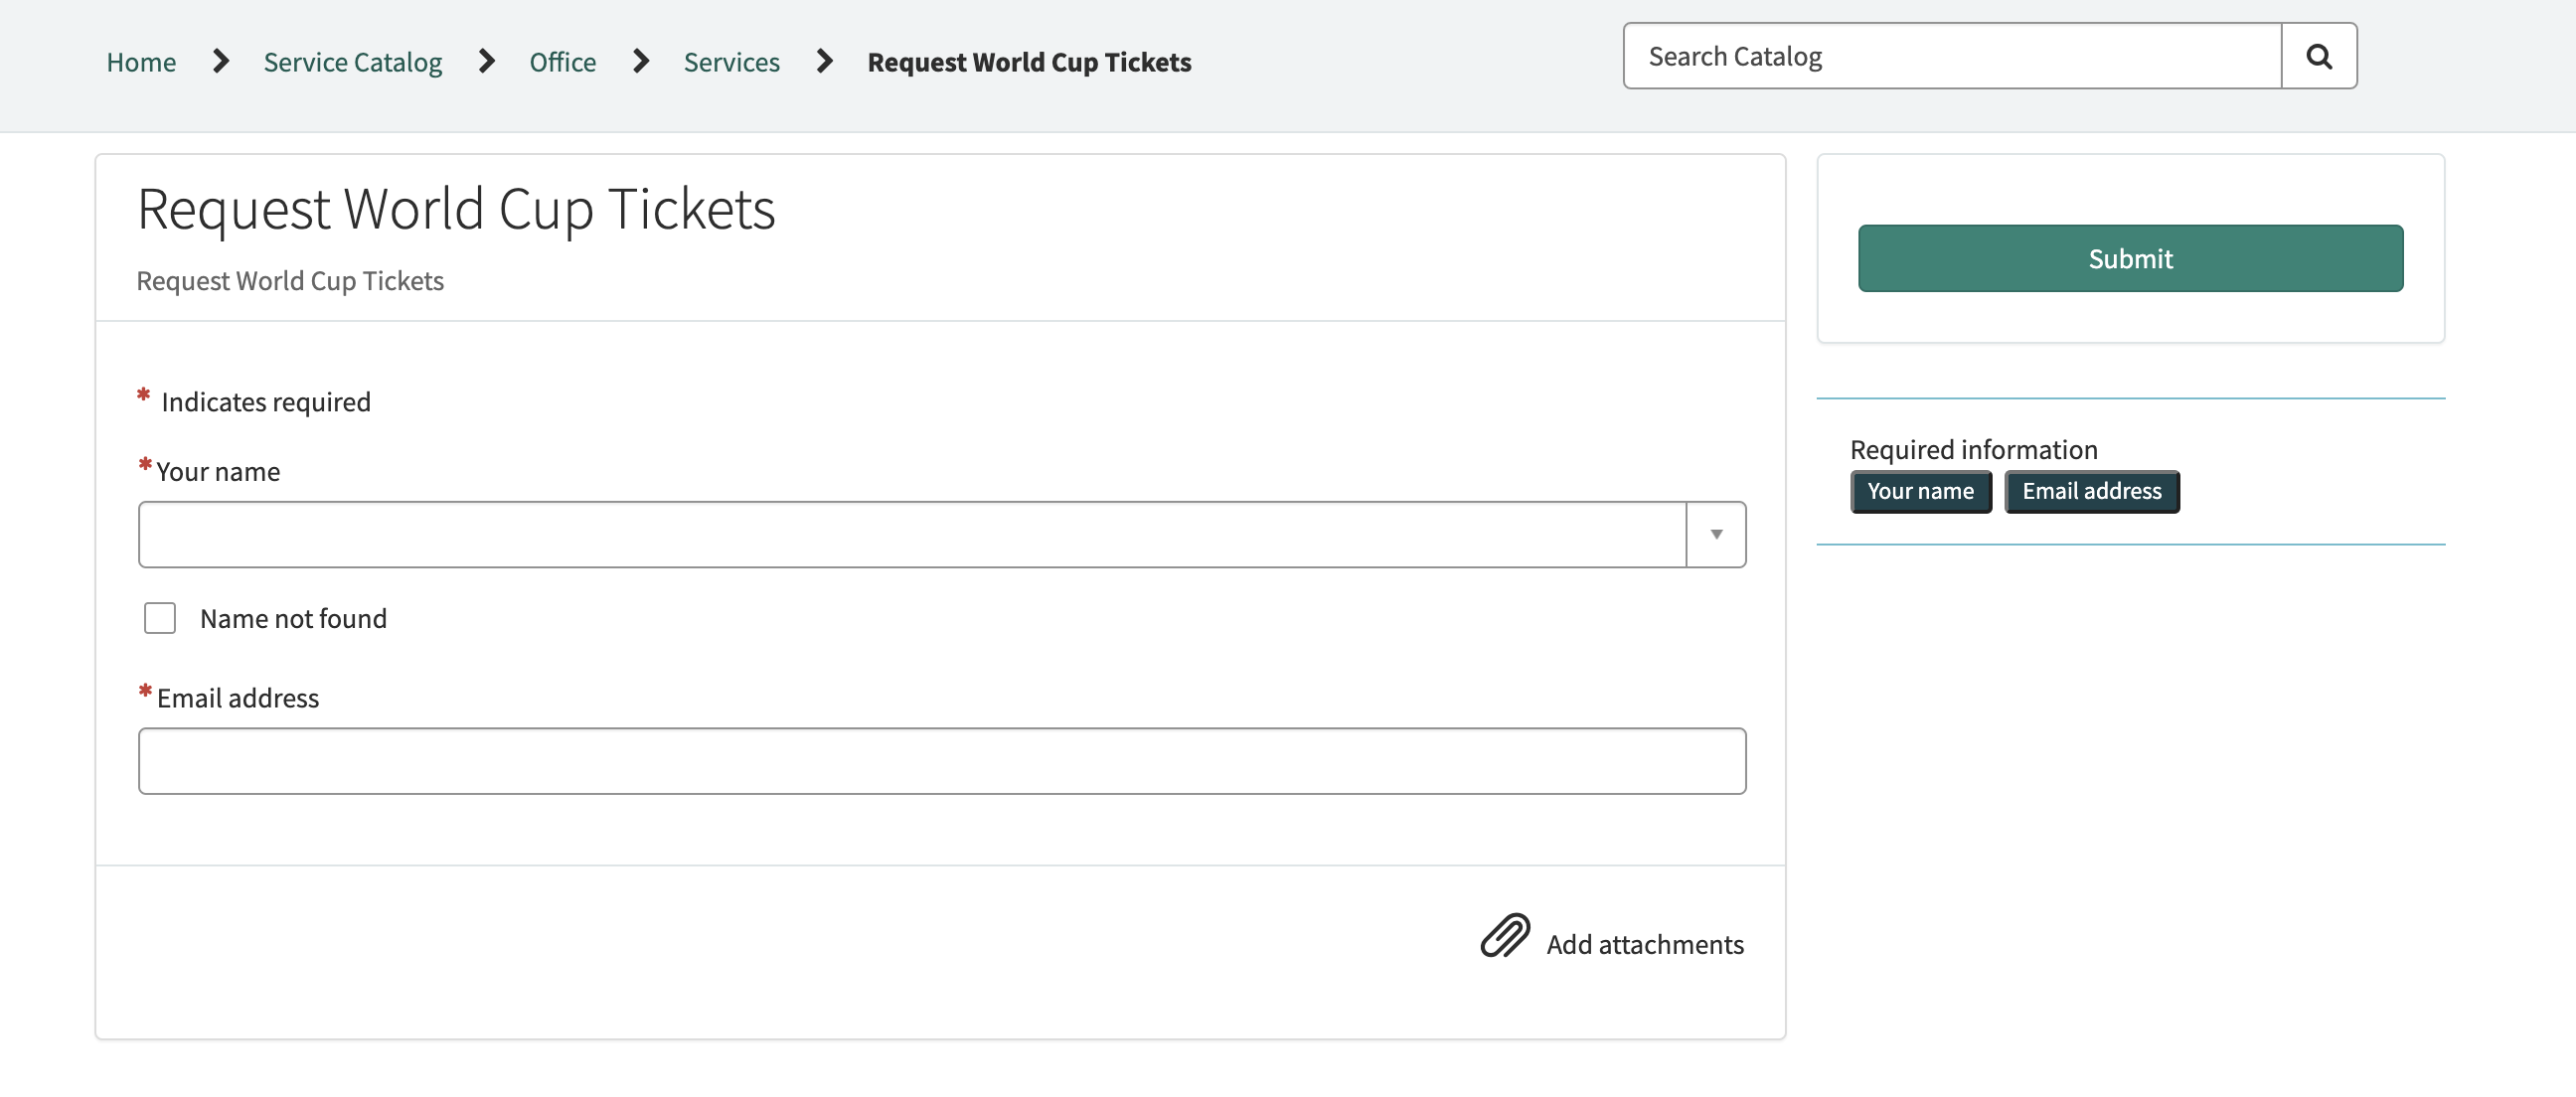The width and height of the screenshot is (2576, 1097).
Task: Click the search magnifier icon
Action: pos(2318,57)
